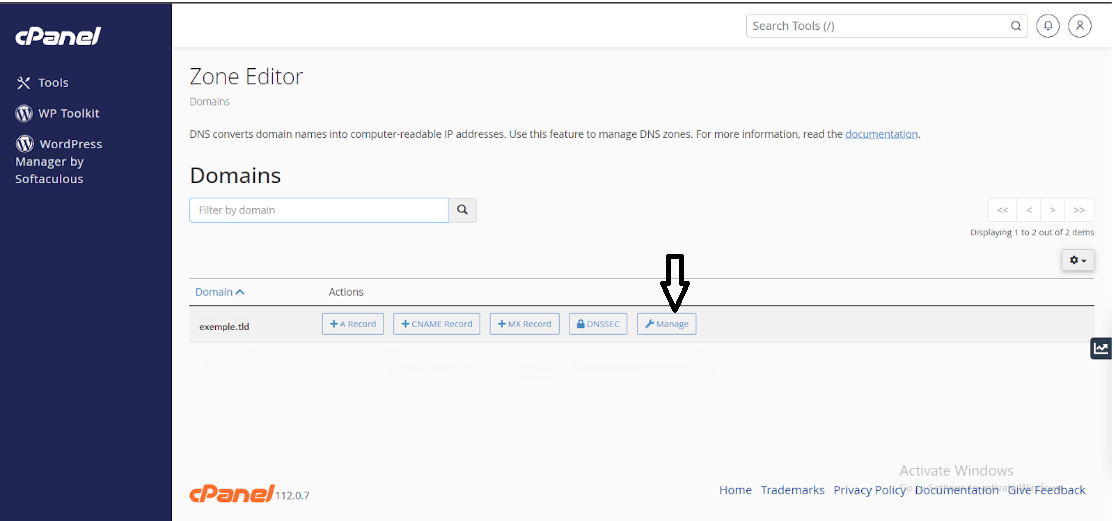The width and height of the screenshot is (1114, 521).
Task: Add an A Record for exemple.tld
Action: 353,324
